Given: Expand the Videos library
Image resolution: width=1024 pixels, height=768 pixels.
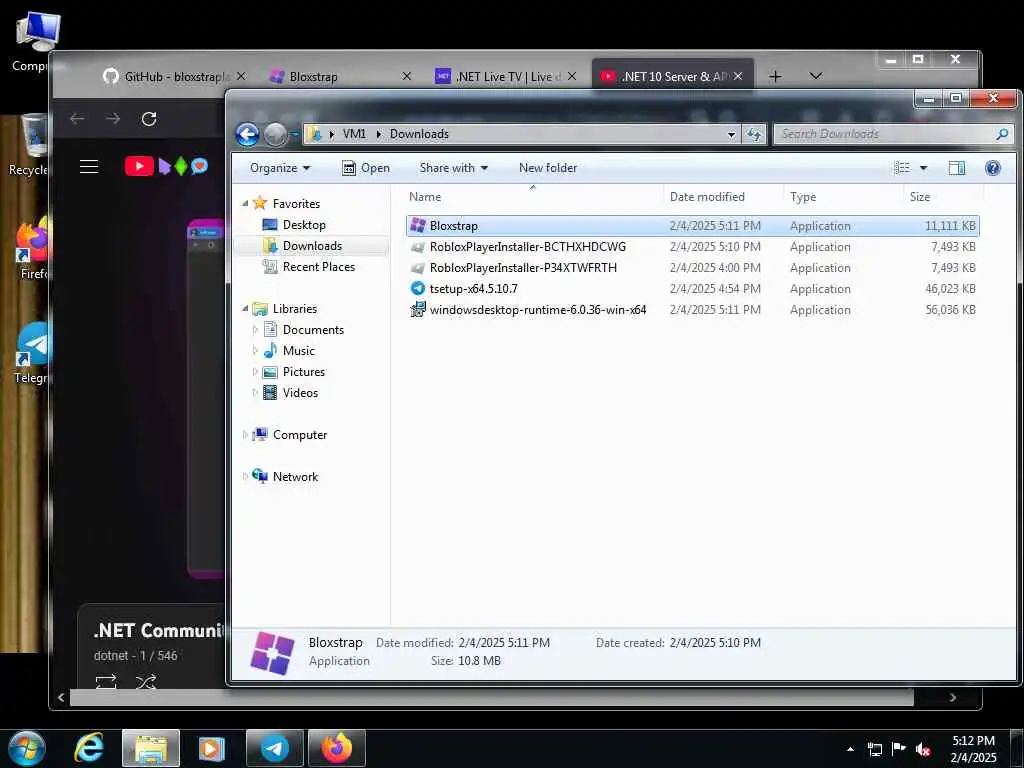Looking at the screenshot, I should (x=255, y=392).
